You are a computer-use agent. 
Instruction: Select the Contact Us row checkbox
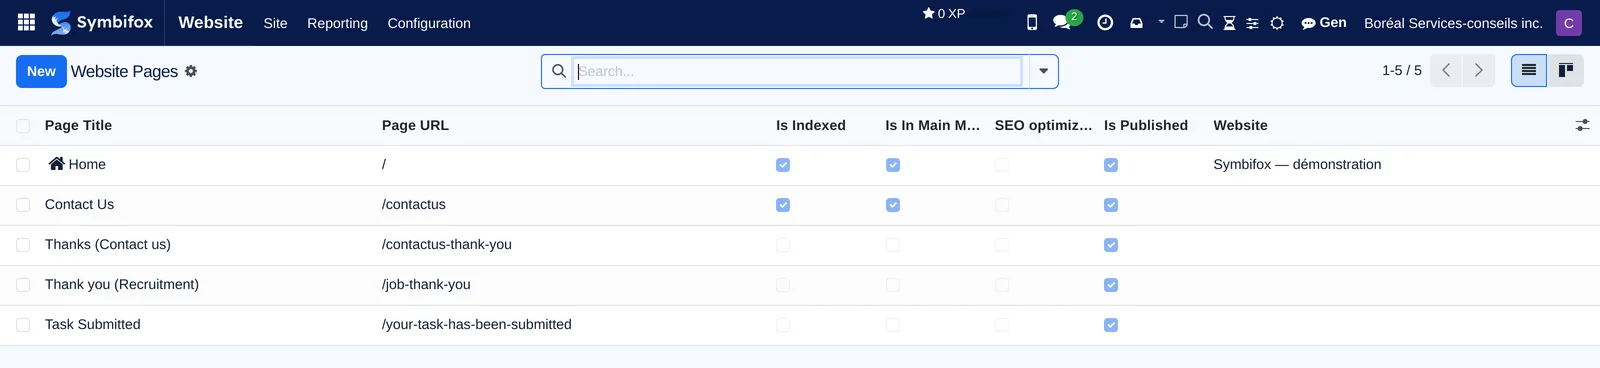click(23, 205)
